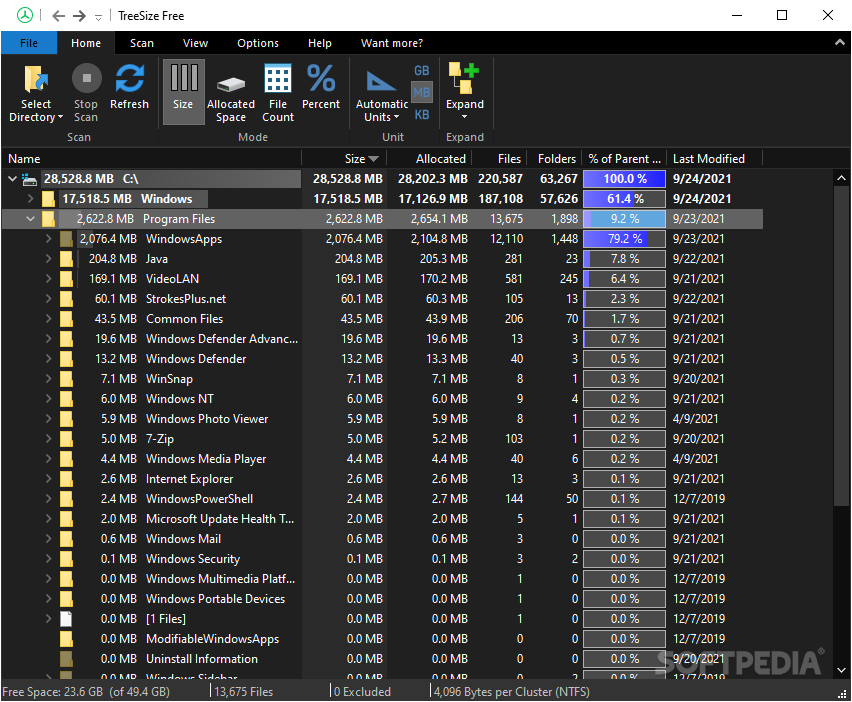This screenshot has height=702, width=852.
Task: Sort by the Last Modified column header
Action: coord(715,159)
